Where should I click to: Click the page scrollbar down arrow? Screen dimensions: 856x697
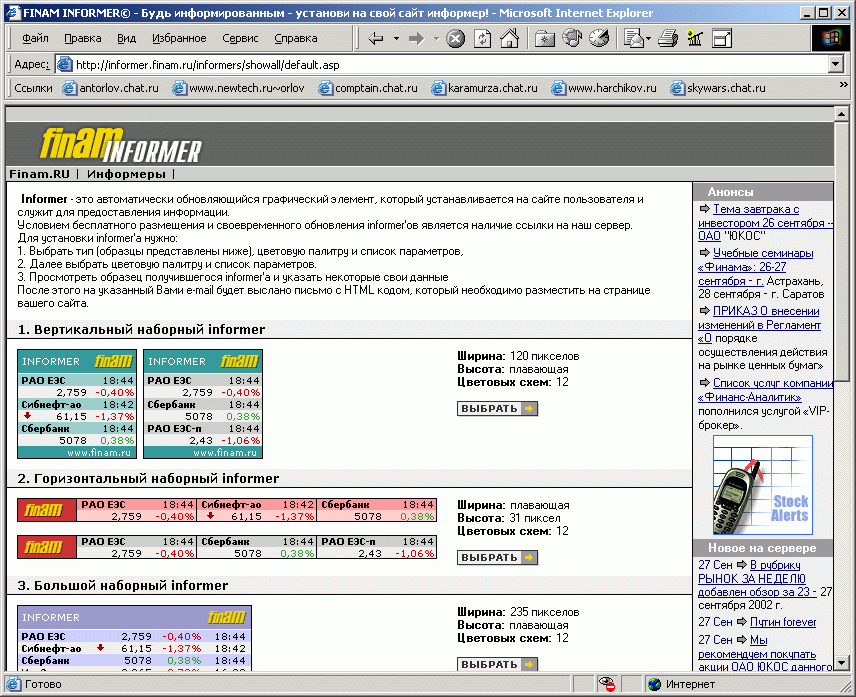tap(841, 663)
